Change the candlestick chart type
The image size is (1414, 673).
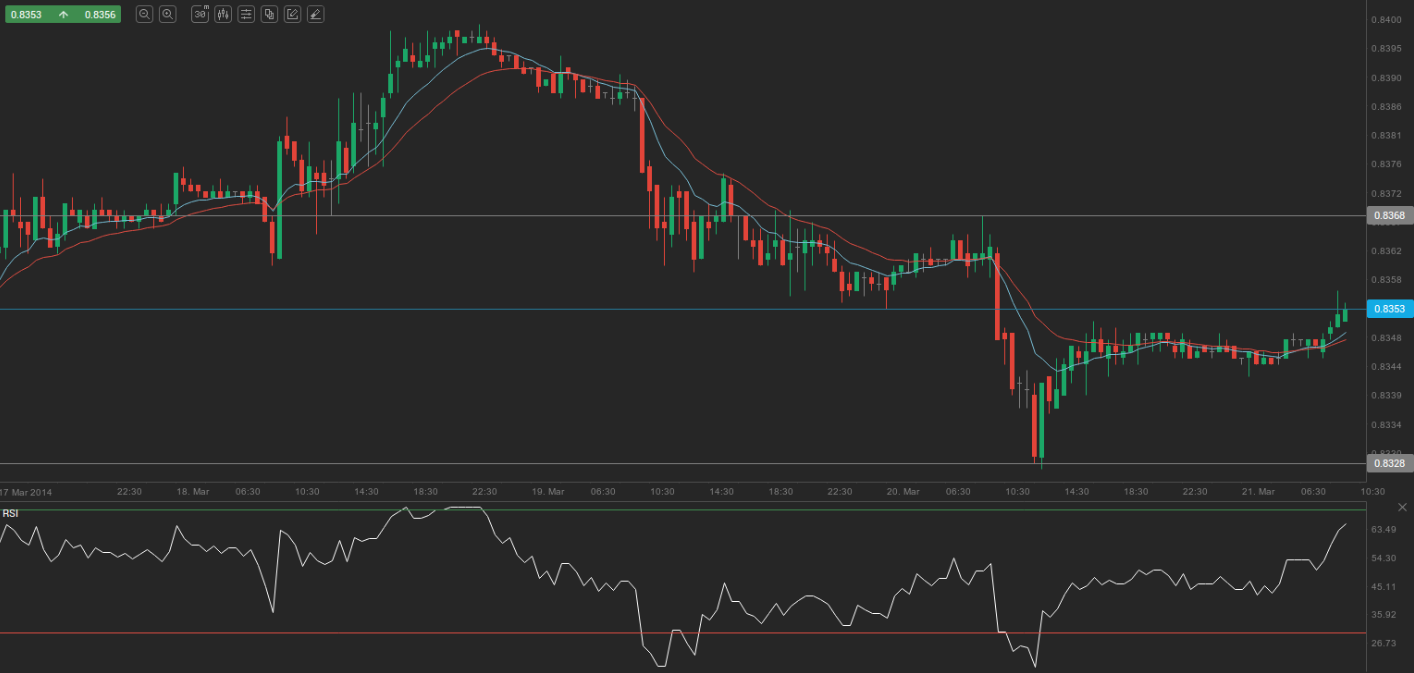(223, 14)
